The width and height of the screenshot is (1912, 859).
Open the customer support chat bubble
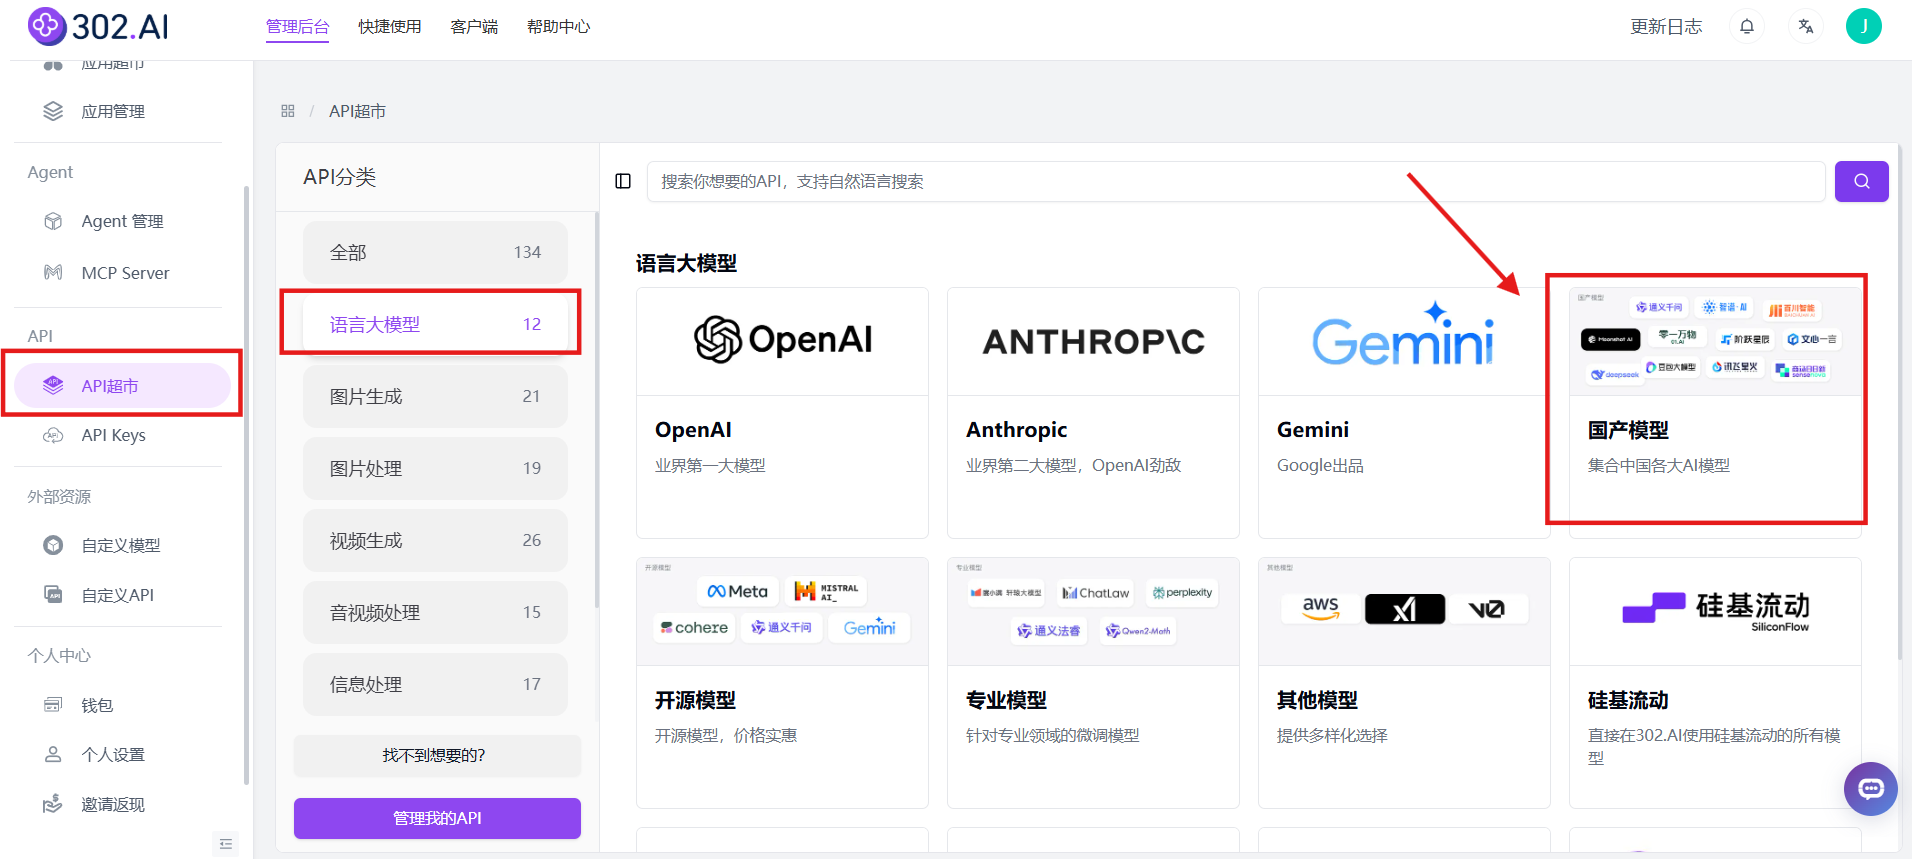pyautogui.click(x=1870, y=789)
